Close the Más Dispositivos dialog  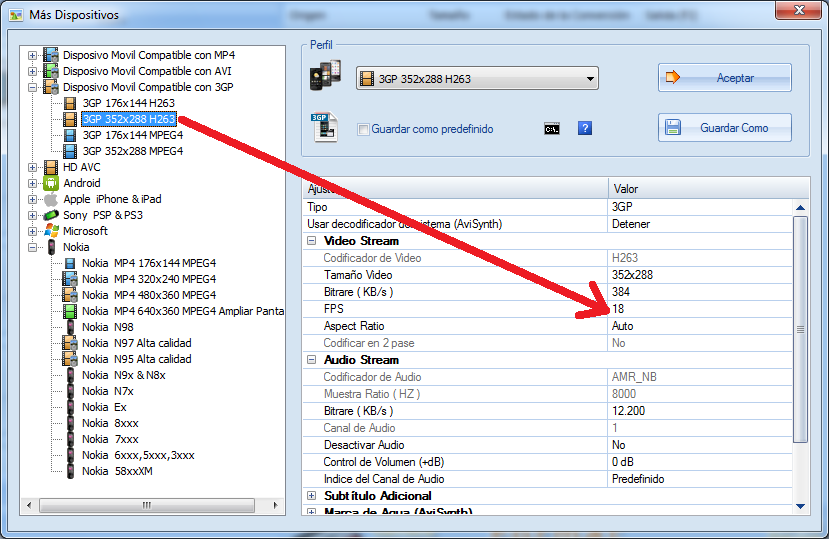[799, 10]
